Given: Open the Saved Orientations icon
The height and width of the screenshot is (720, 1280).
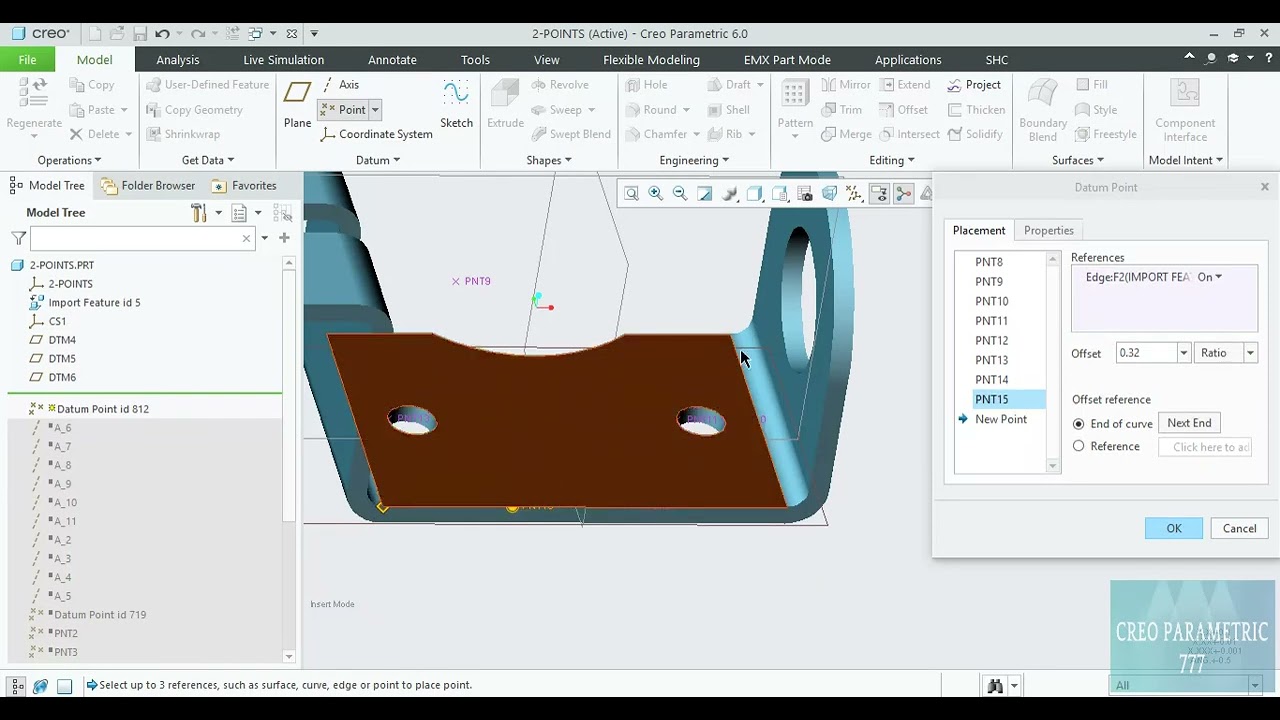Looking at the screenshot, I should coord(780,194).
